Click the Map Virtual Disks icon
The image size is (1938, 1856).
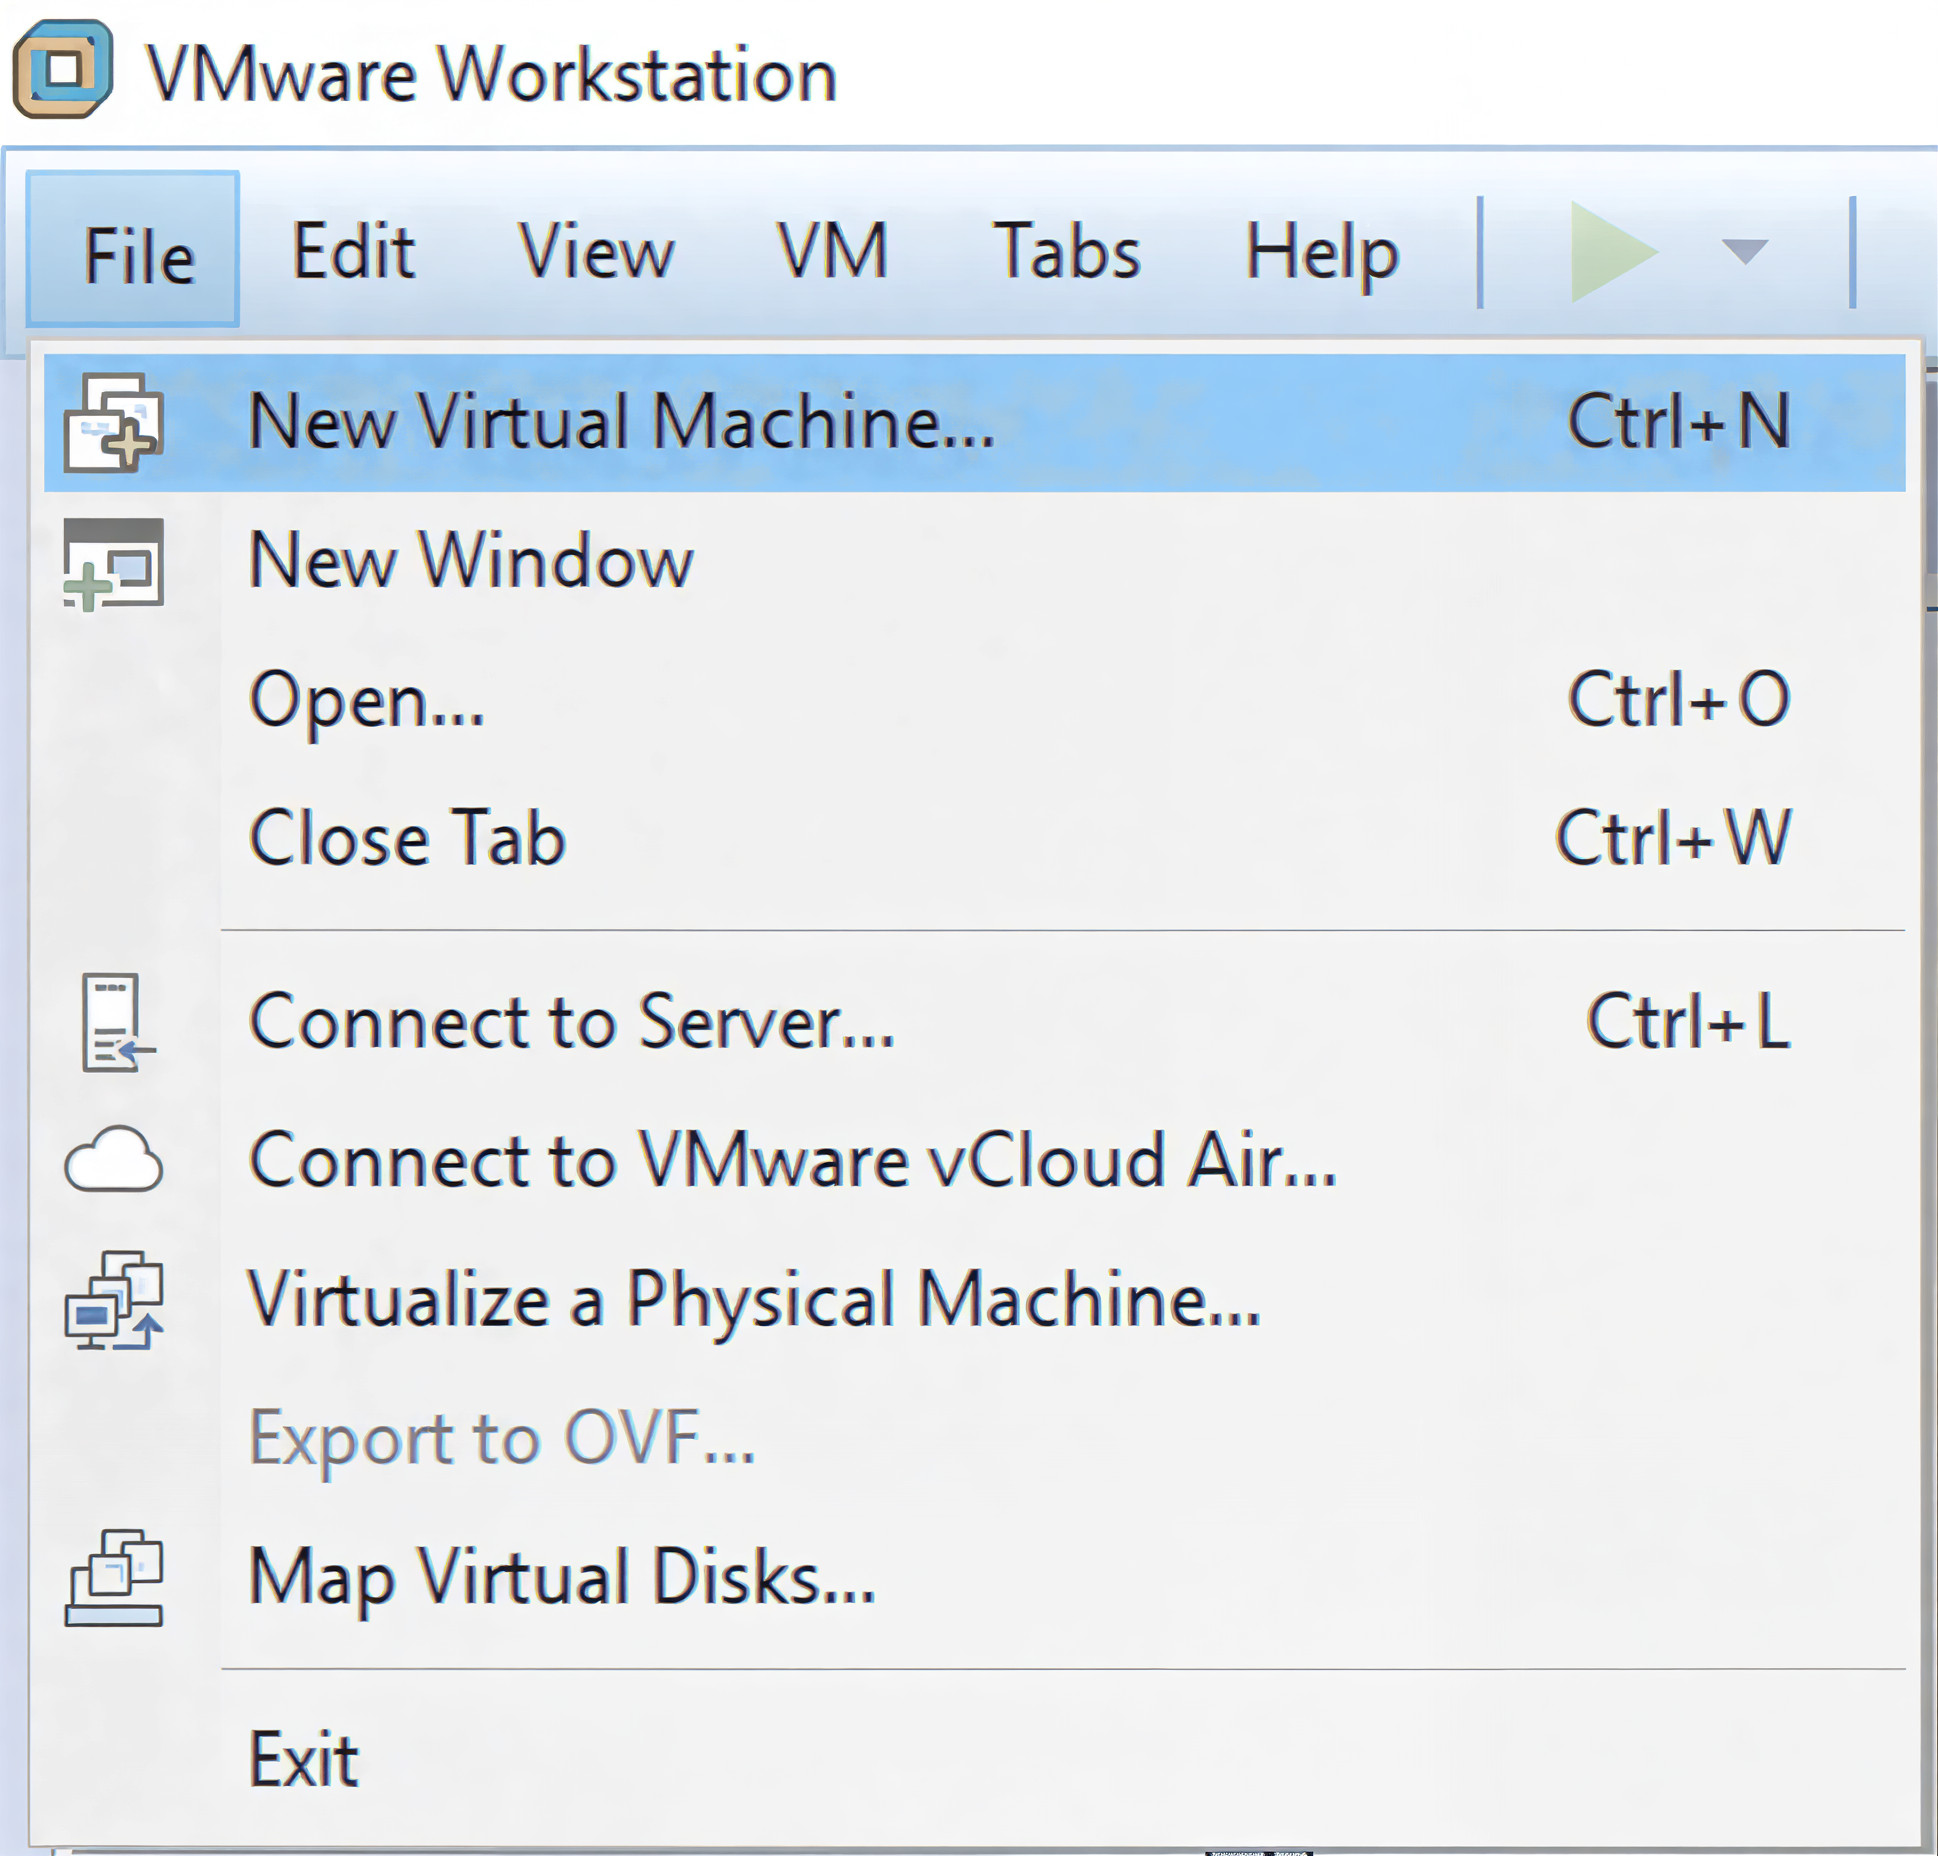[117, 1578]
